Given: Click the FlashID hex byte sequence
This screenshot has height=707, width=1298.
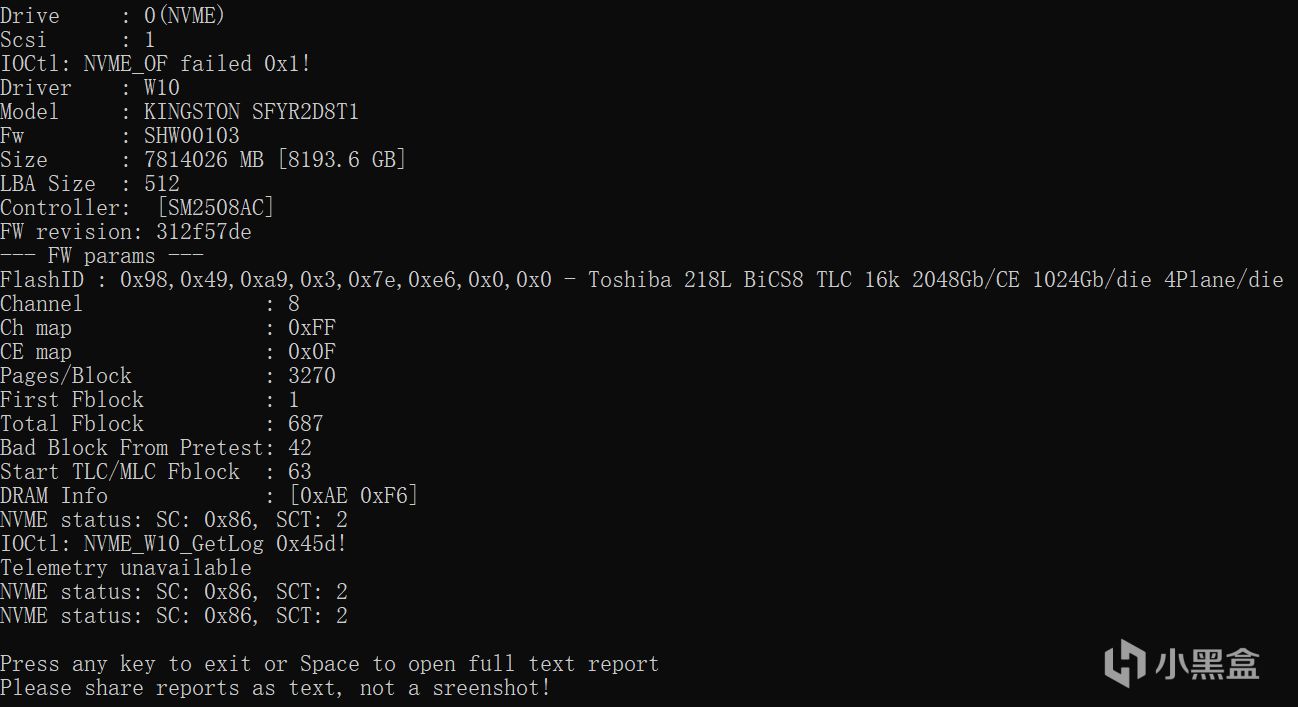Looking at the screenshot, I should pyautogui.click(x=335, y=280).
